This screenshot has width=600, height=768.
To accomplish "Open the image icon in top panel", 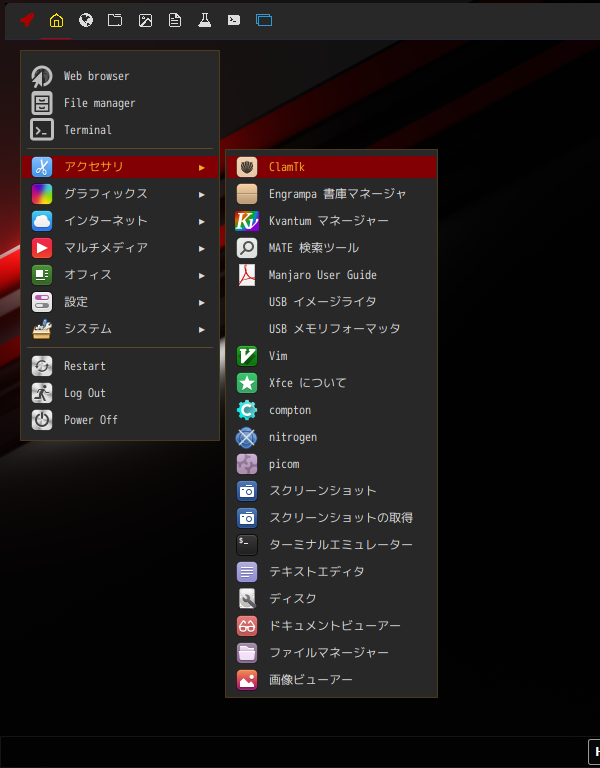I will tap(145, 20).
